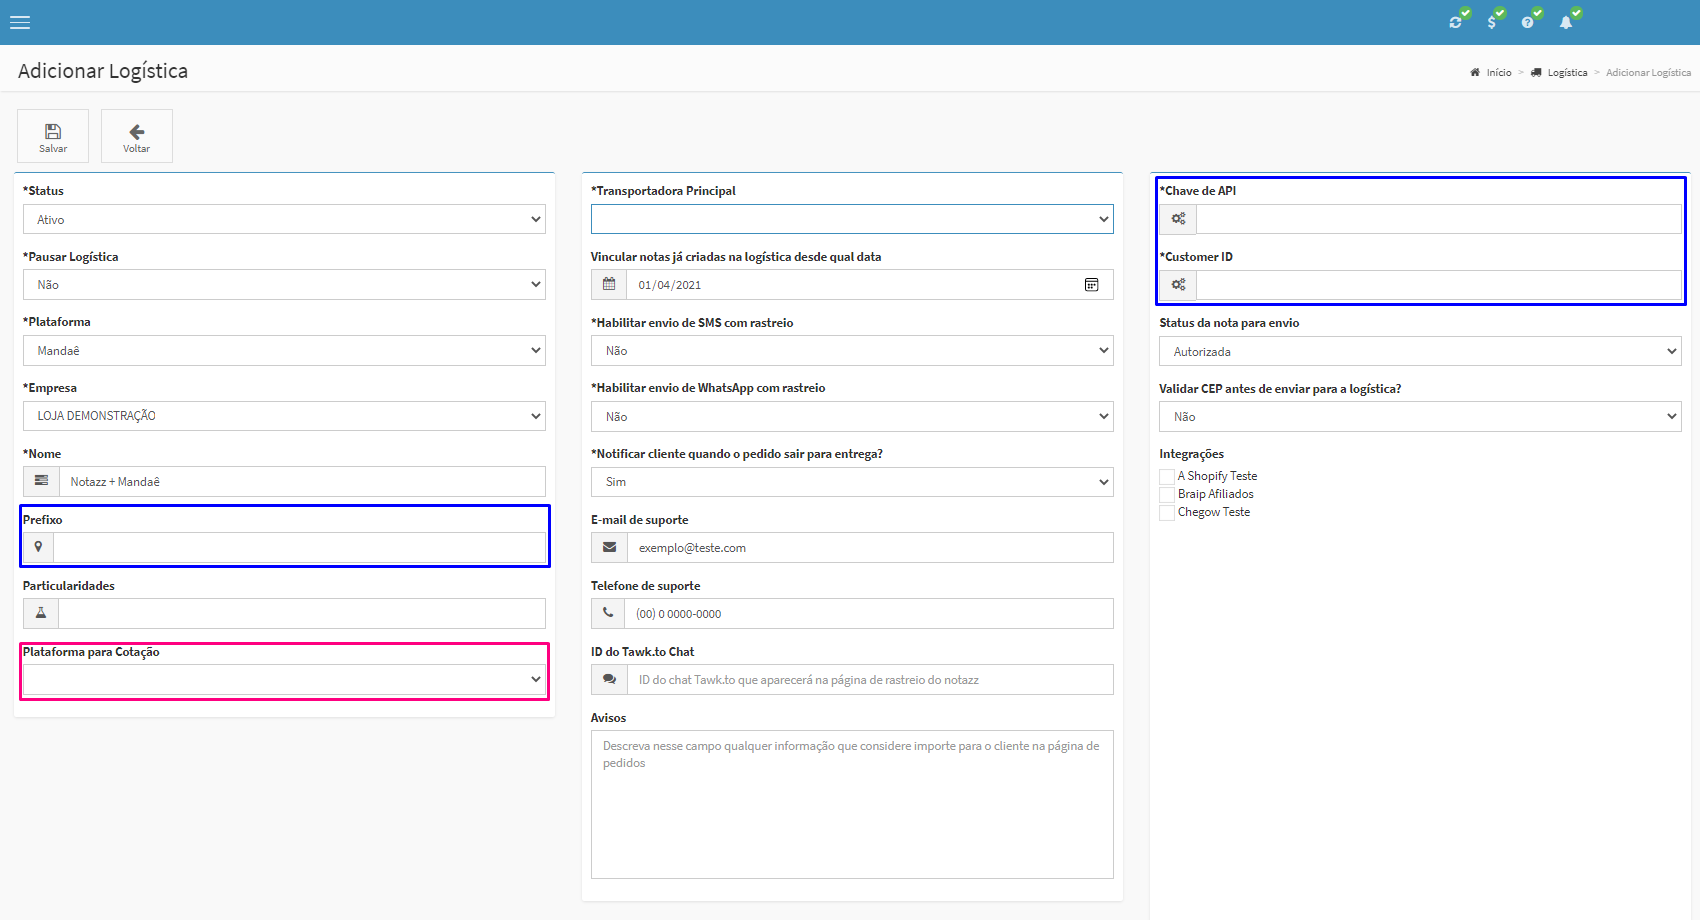Open the Status da nota para envio dropdown

pyautogui.click(x=1420, y=352)
